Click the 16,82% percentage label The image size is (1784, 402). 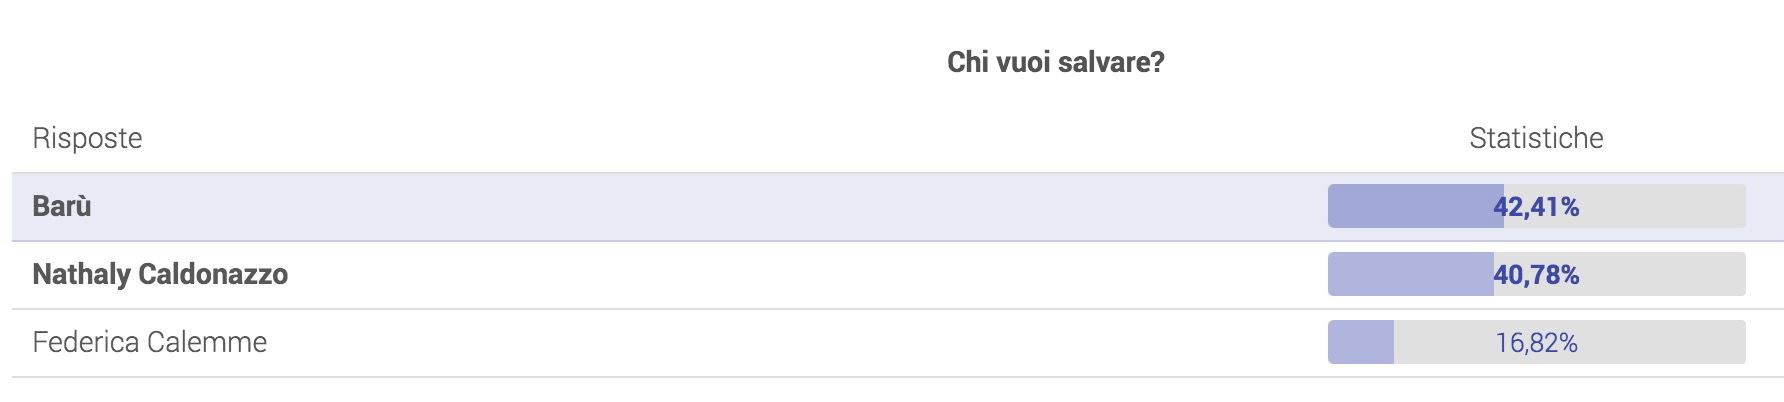(1536, 343)
